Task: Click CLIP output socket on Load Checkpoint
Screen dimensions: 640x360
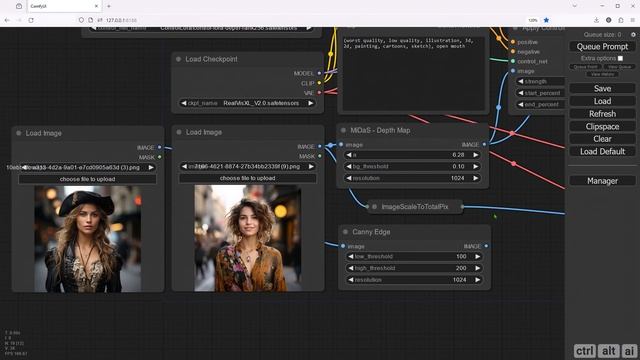Action: [319, 83]
